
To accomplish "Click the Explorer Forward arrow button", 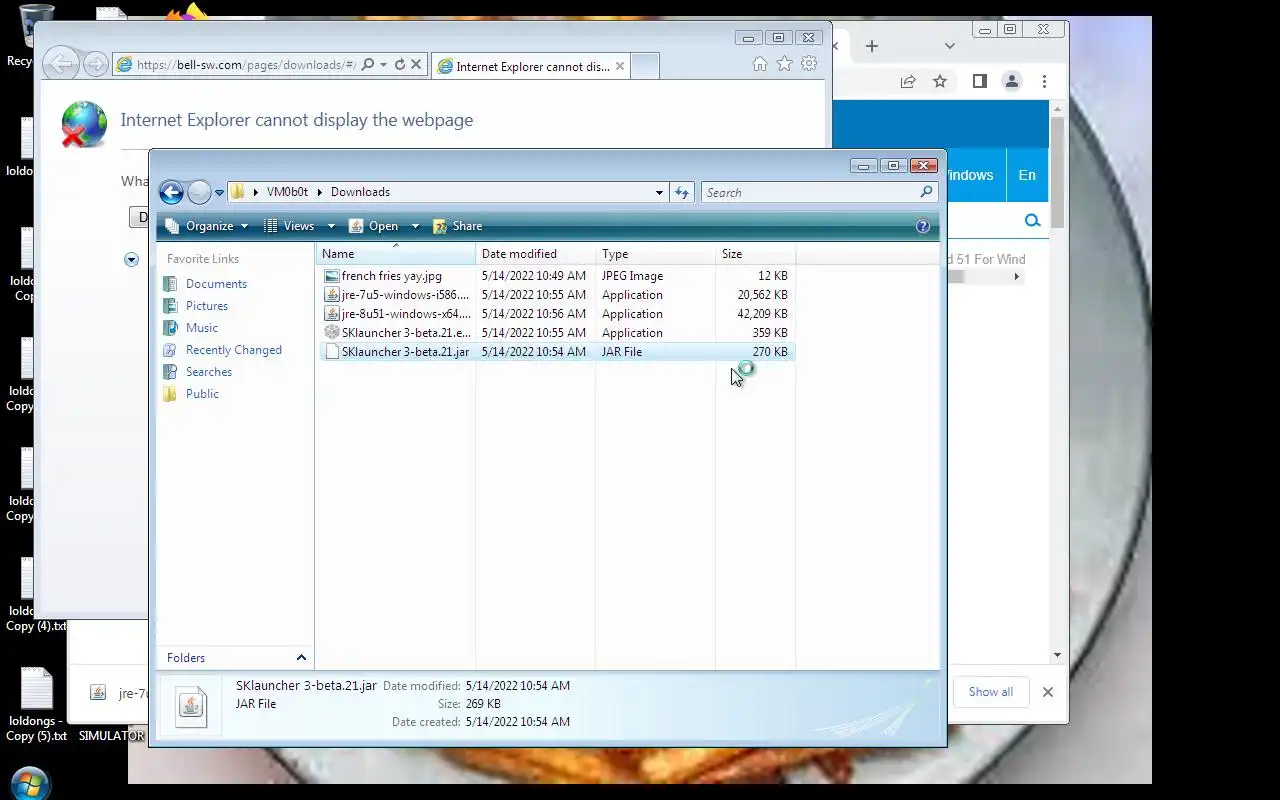I will click(199, 192).
